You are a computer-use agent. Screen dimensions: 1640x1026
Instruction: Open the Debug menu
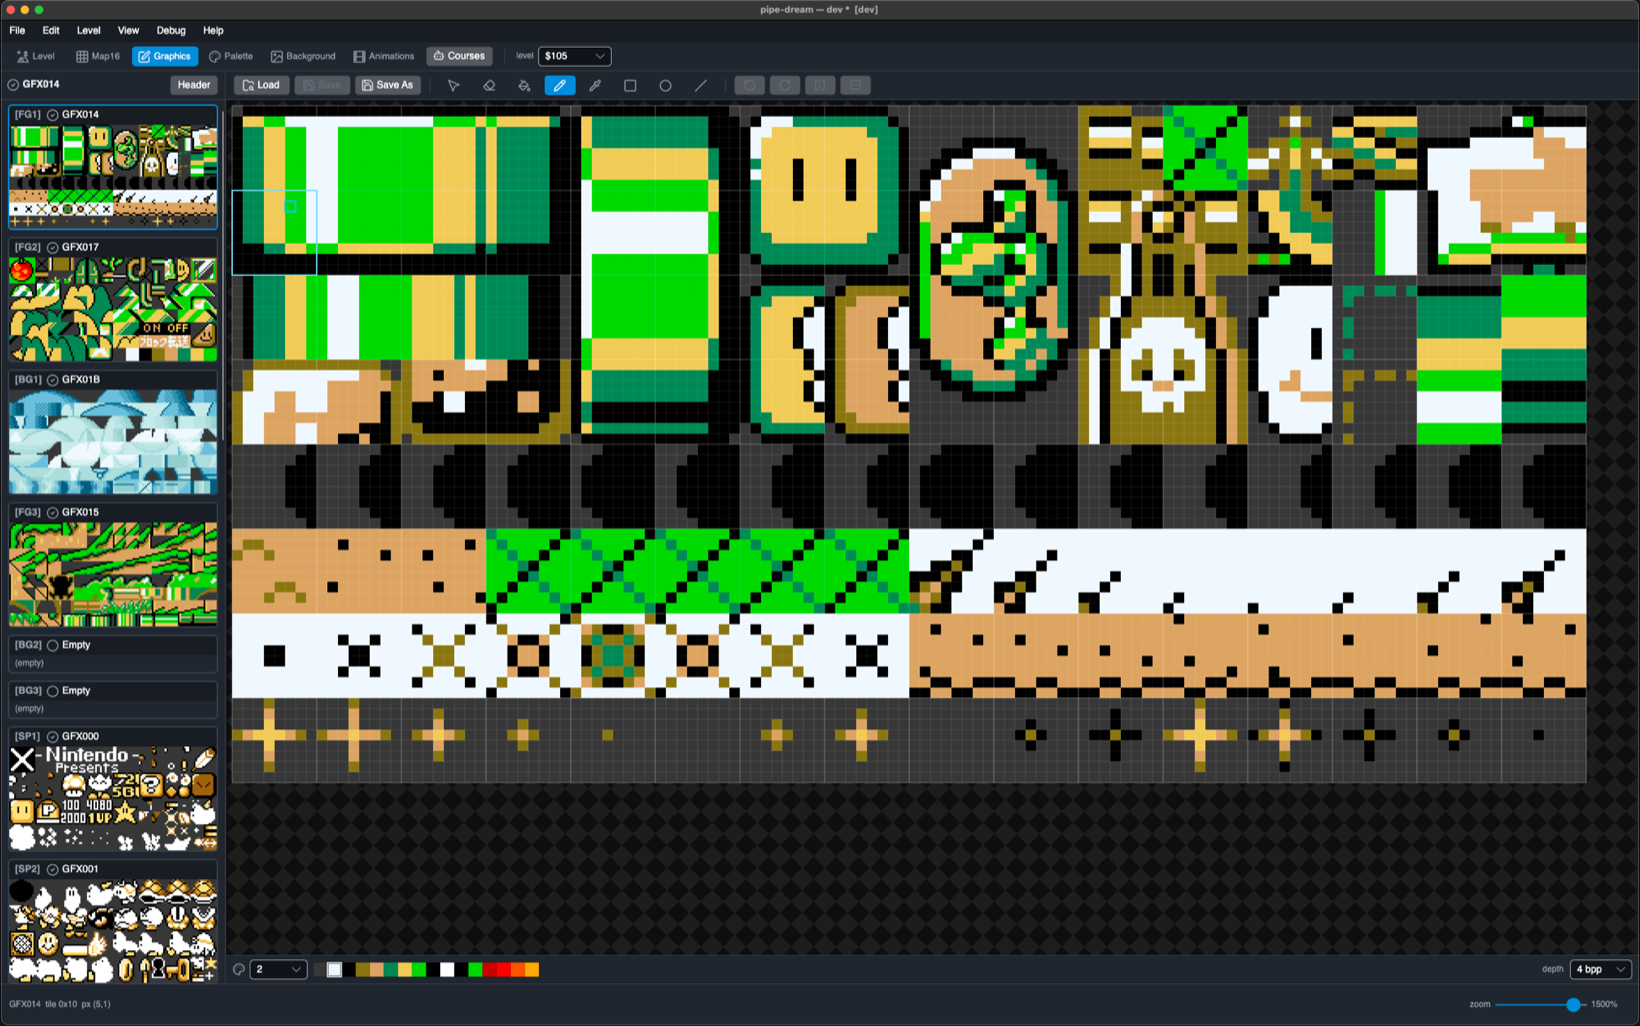pyautogui.click(x=171, y=30)
